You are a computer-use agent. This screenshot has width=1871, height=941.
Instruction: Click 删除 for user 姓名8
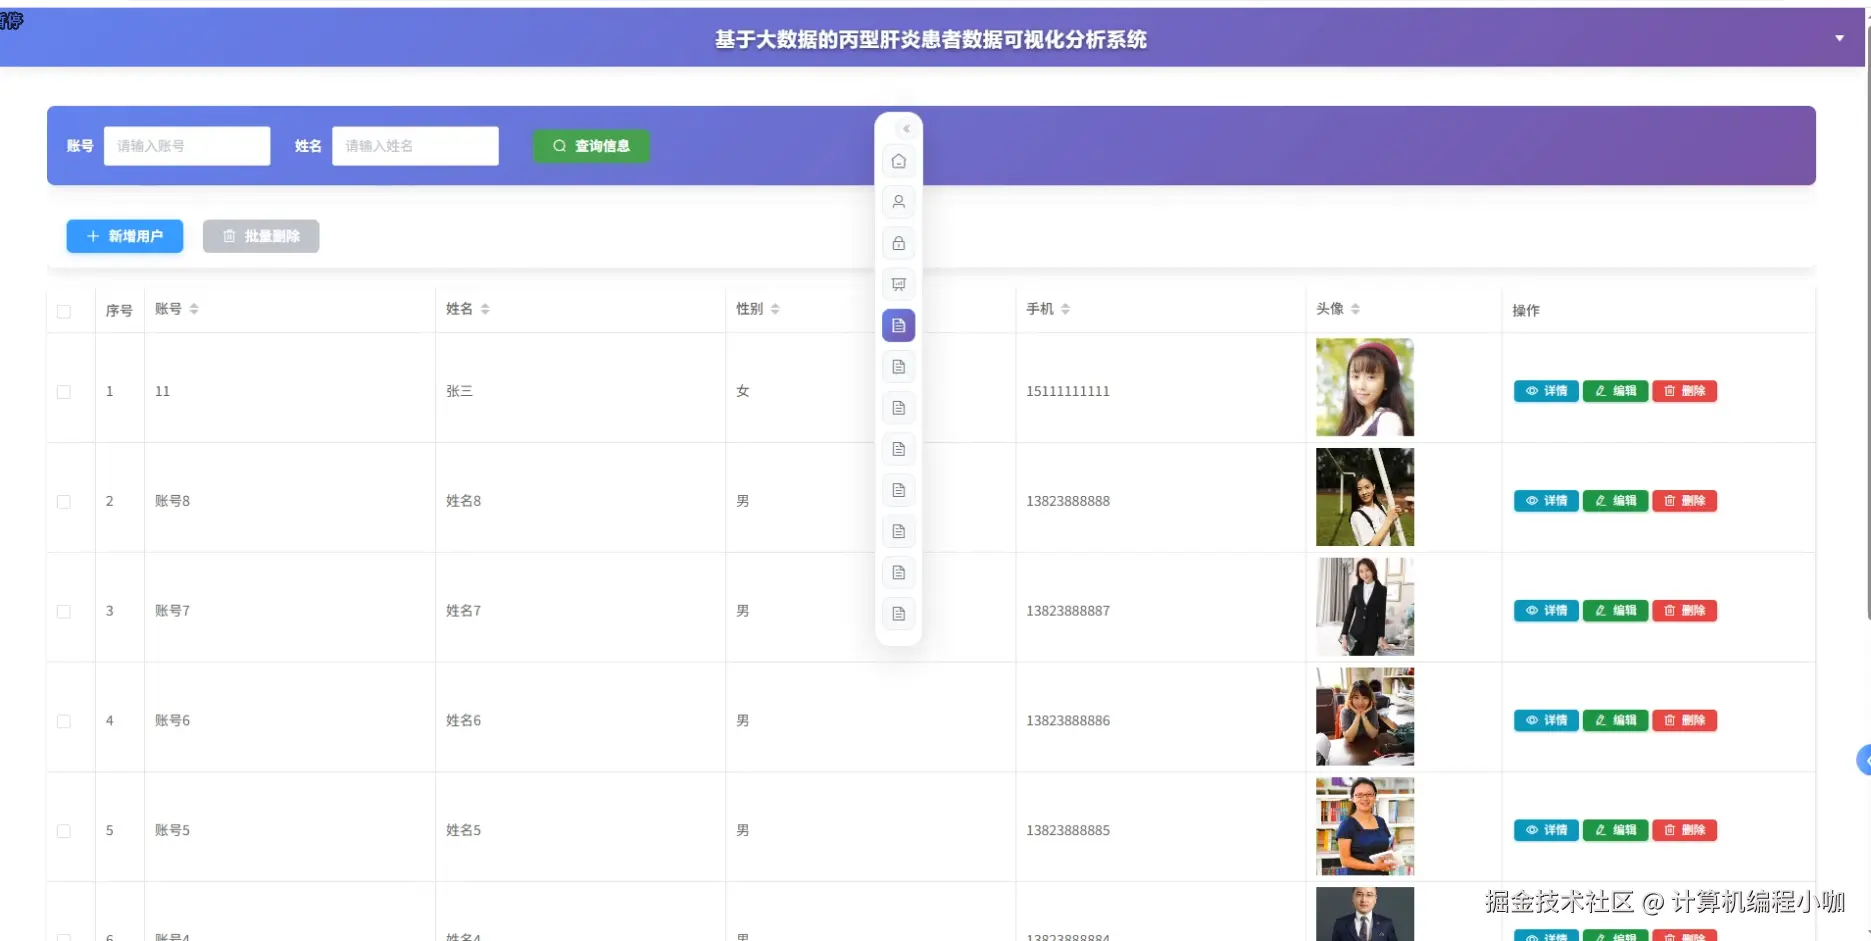point(1684,501)
